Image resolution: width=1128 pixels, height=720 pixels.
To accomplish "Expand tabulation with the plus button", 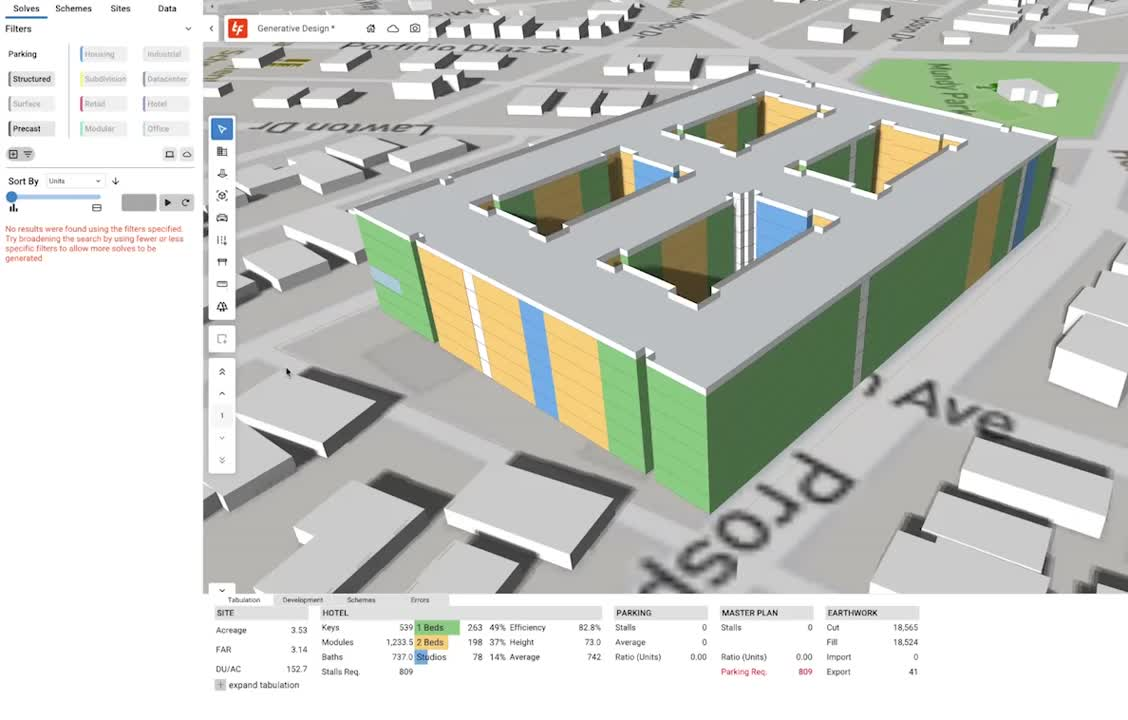I will (220, 685).
